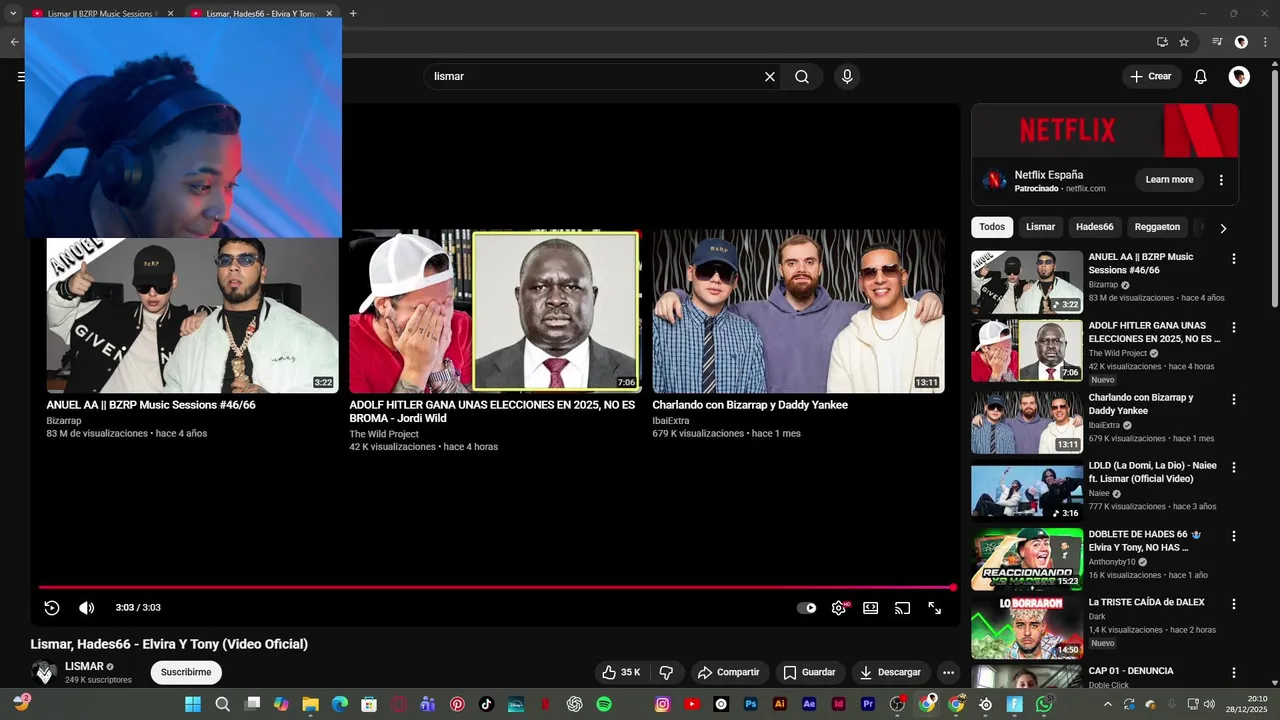Open La TRISTE CAÍDA de DALEX title
This screenshot has height=720, width=1280.
pyautogui.click(x=1146, y=602)
